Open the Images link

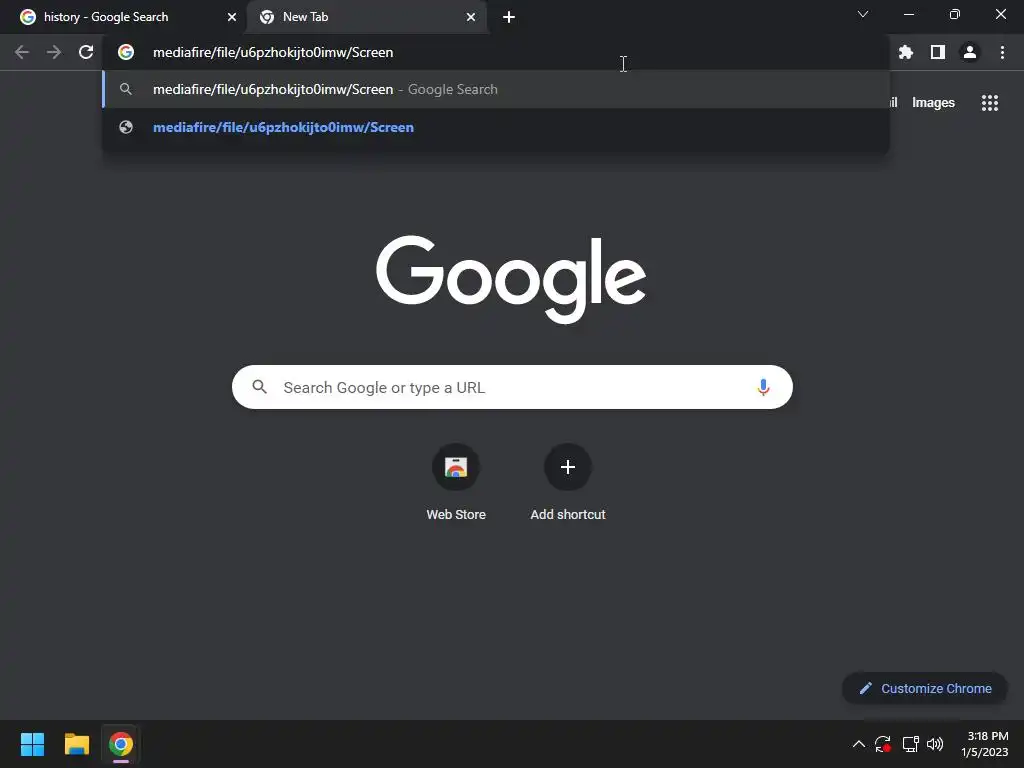pyautogui.click(x=933, y=103)
